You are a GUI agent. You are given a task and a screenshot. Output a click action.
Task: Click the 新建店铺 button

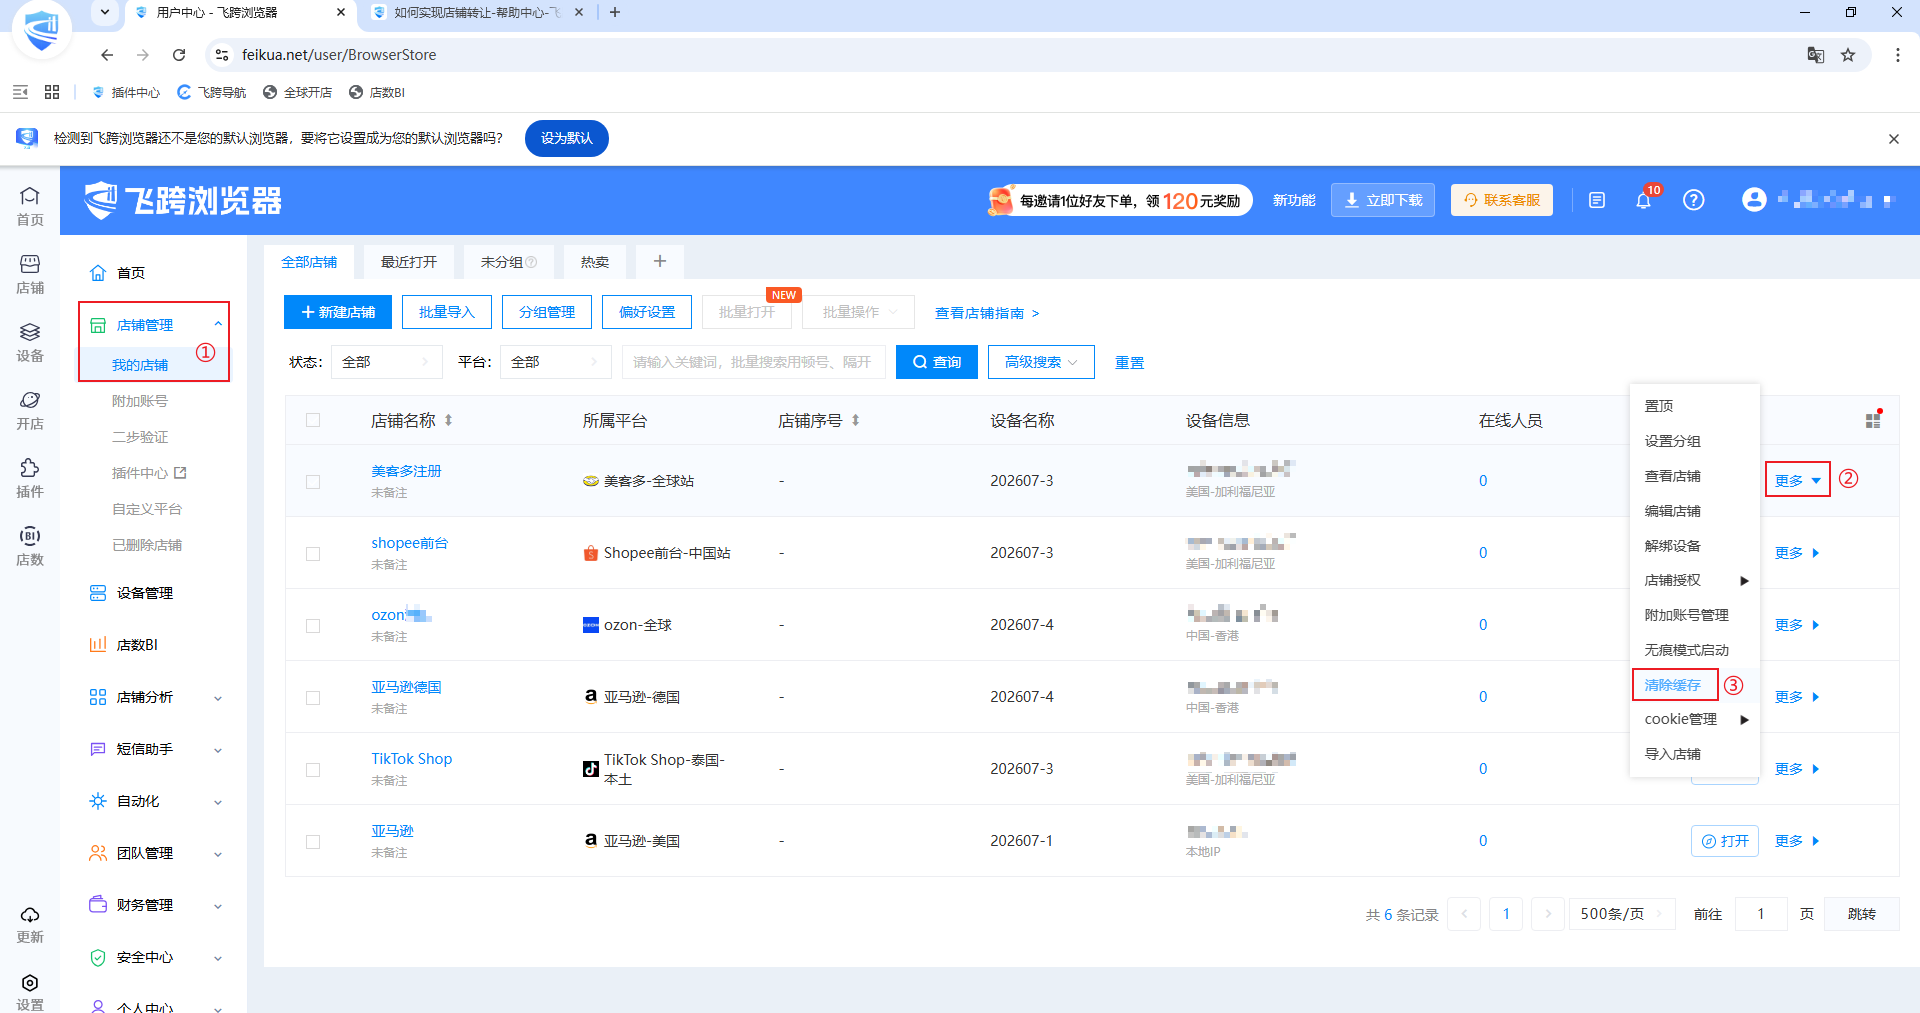pyautogui.click(x=338, y=312)
